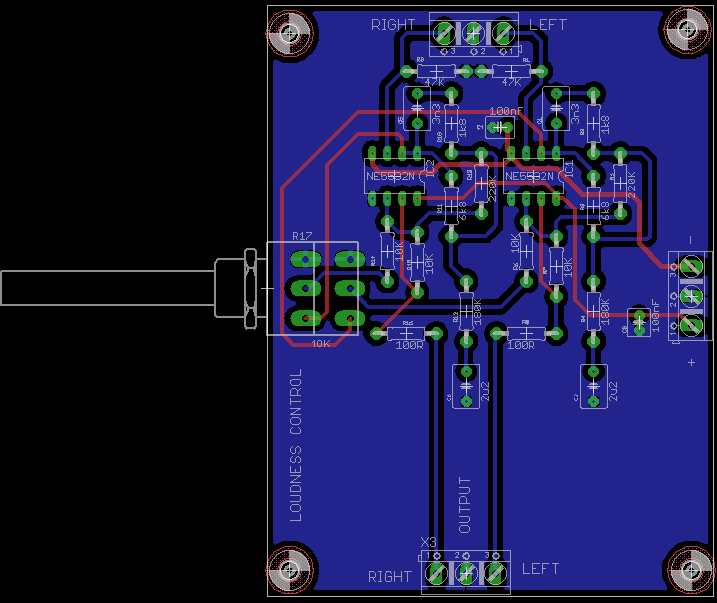Click the LOUDNESS CONTROL silkscreen text

point(296,445)
